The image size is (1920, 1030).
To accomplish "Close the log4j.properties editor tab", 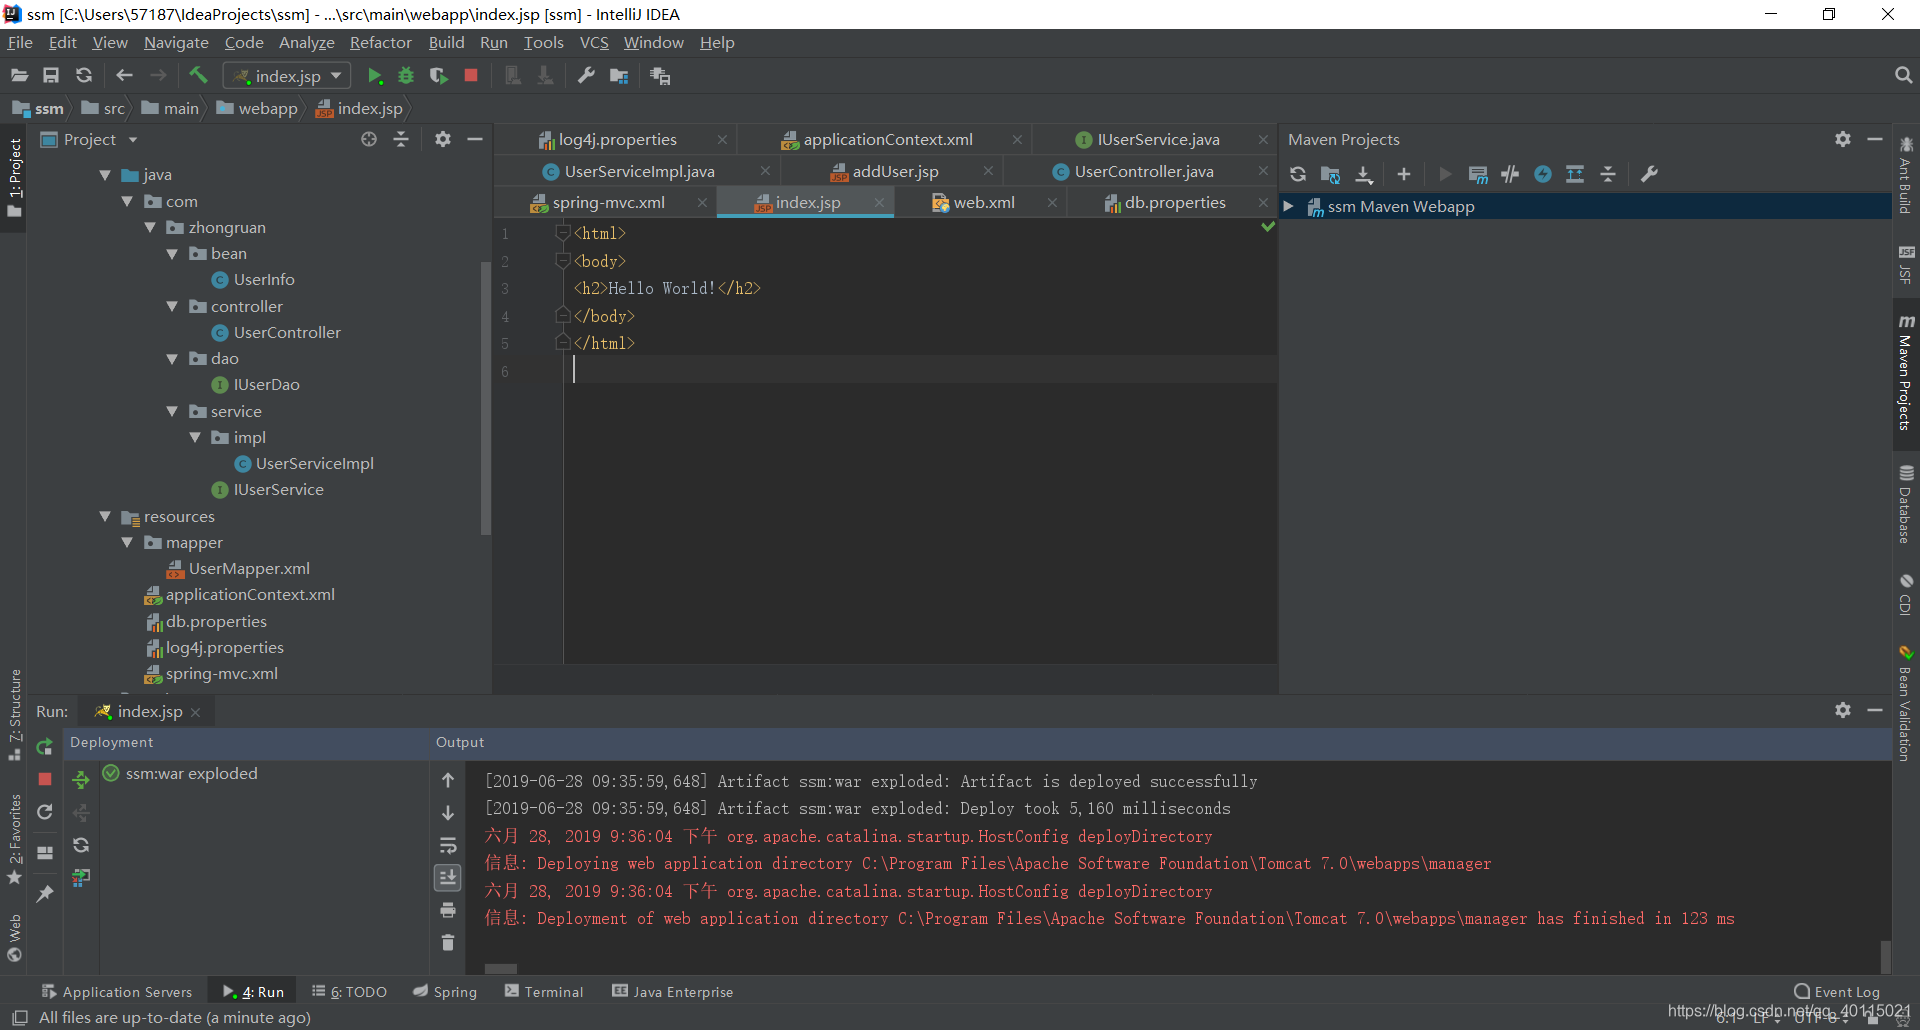I will coord(722,140).
